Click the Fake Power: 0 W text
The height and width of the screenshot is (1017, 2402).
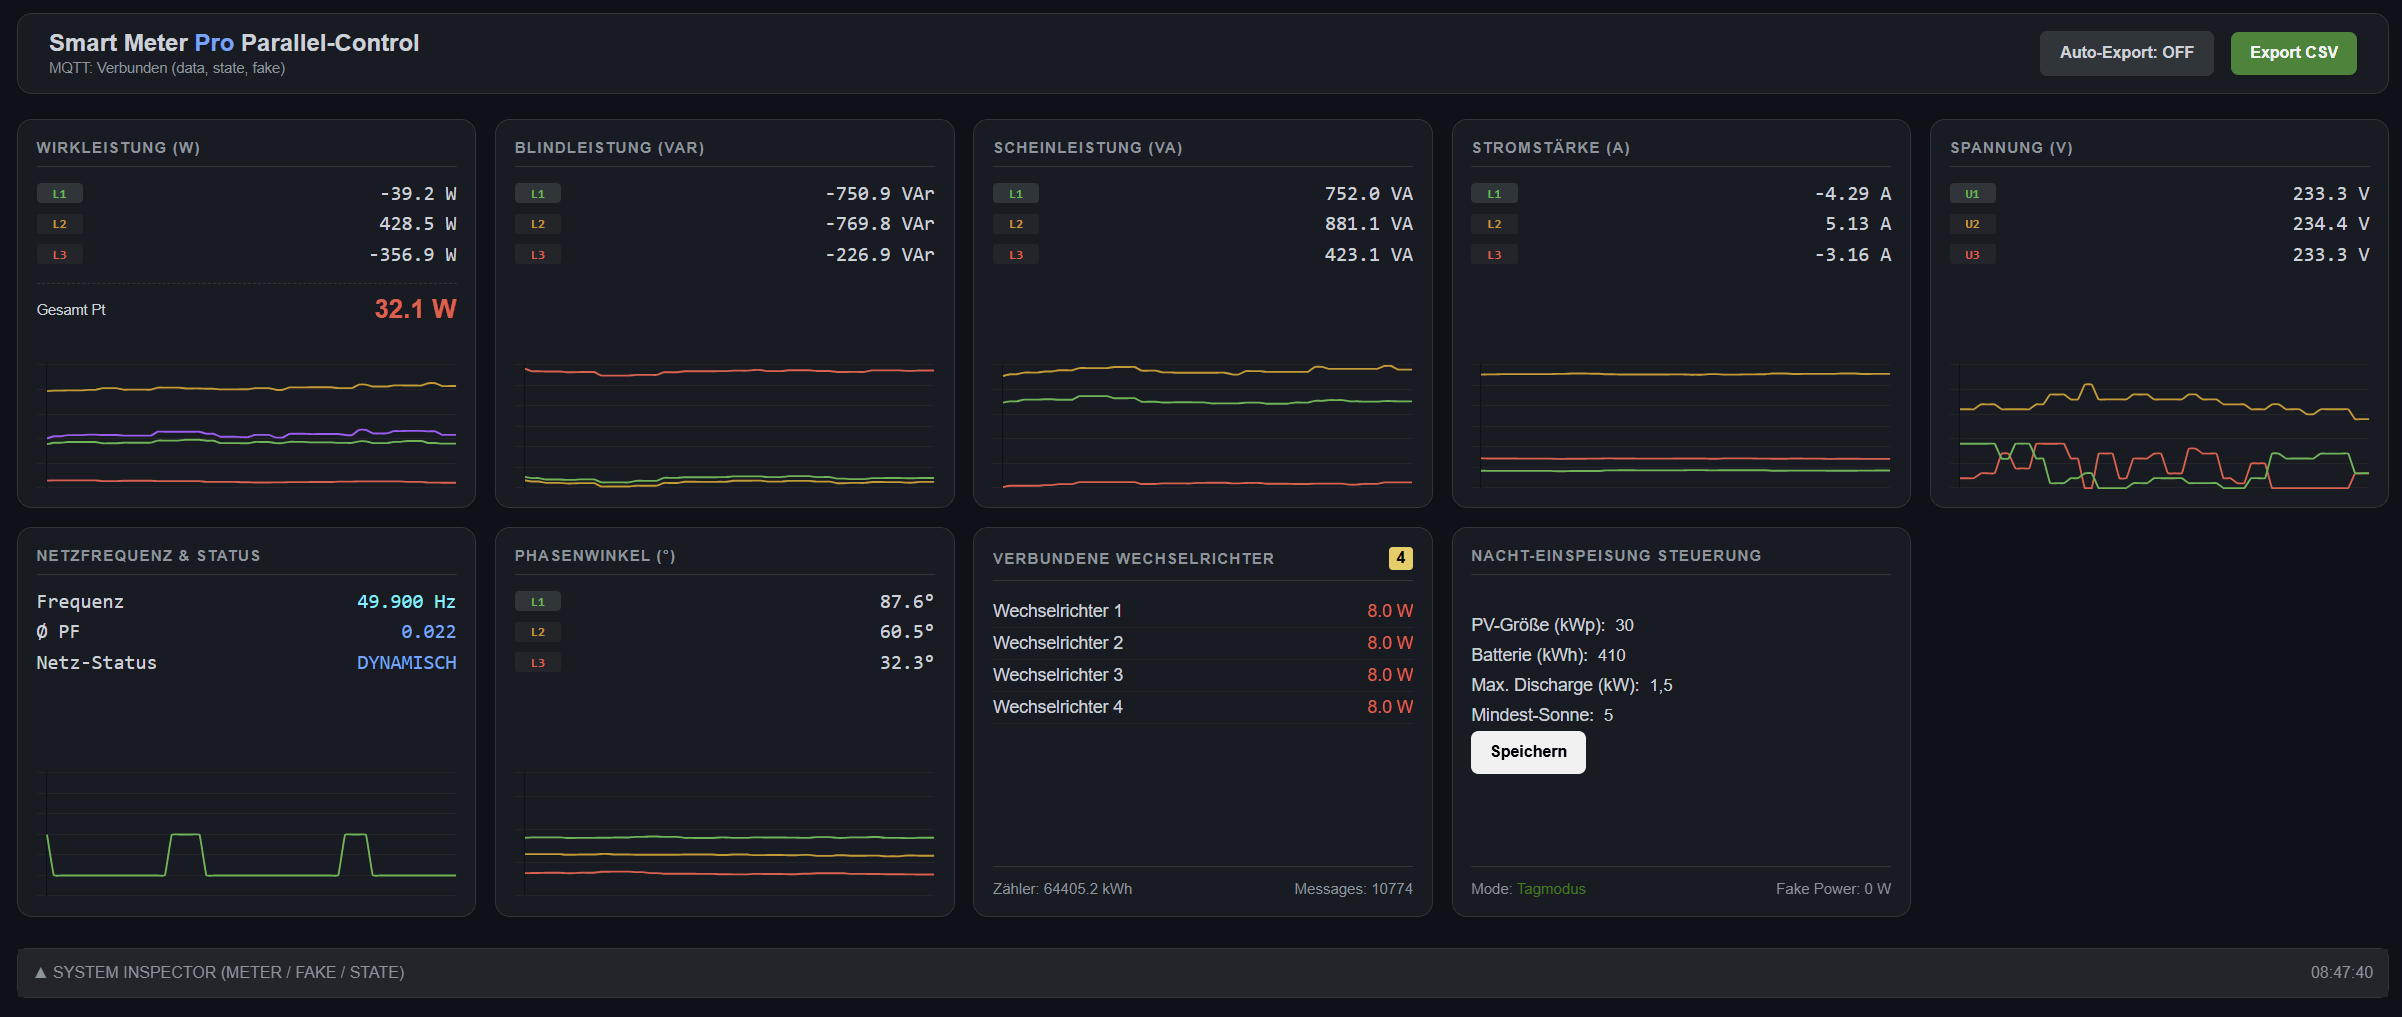pyautogui.click(x=1833, y=889)
